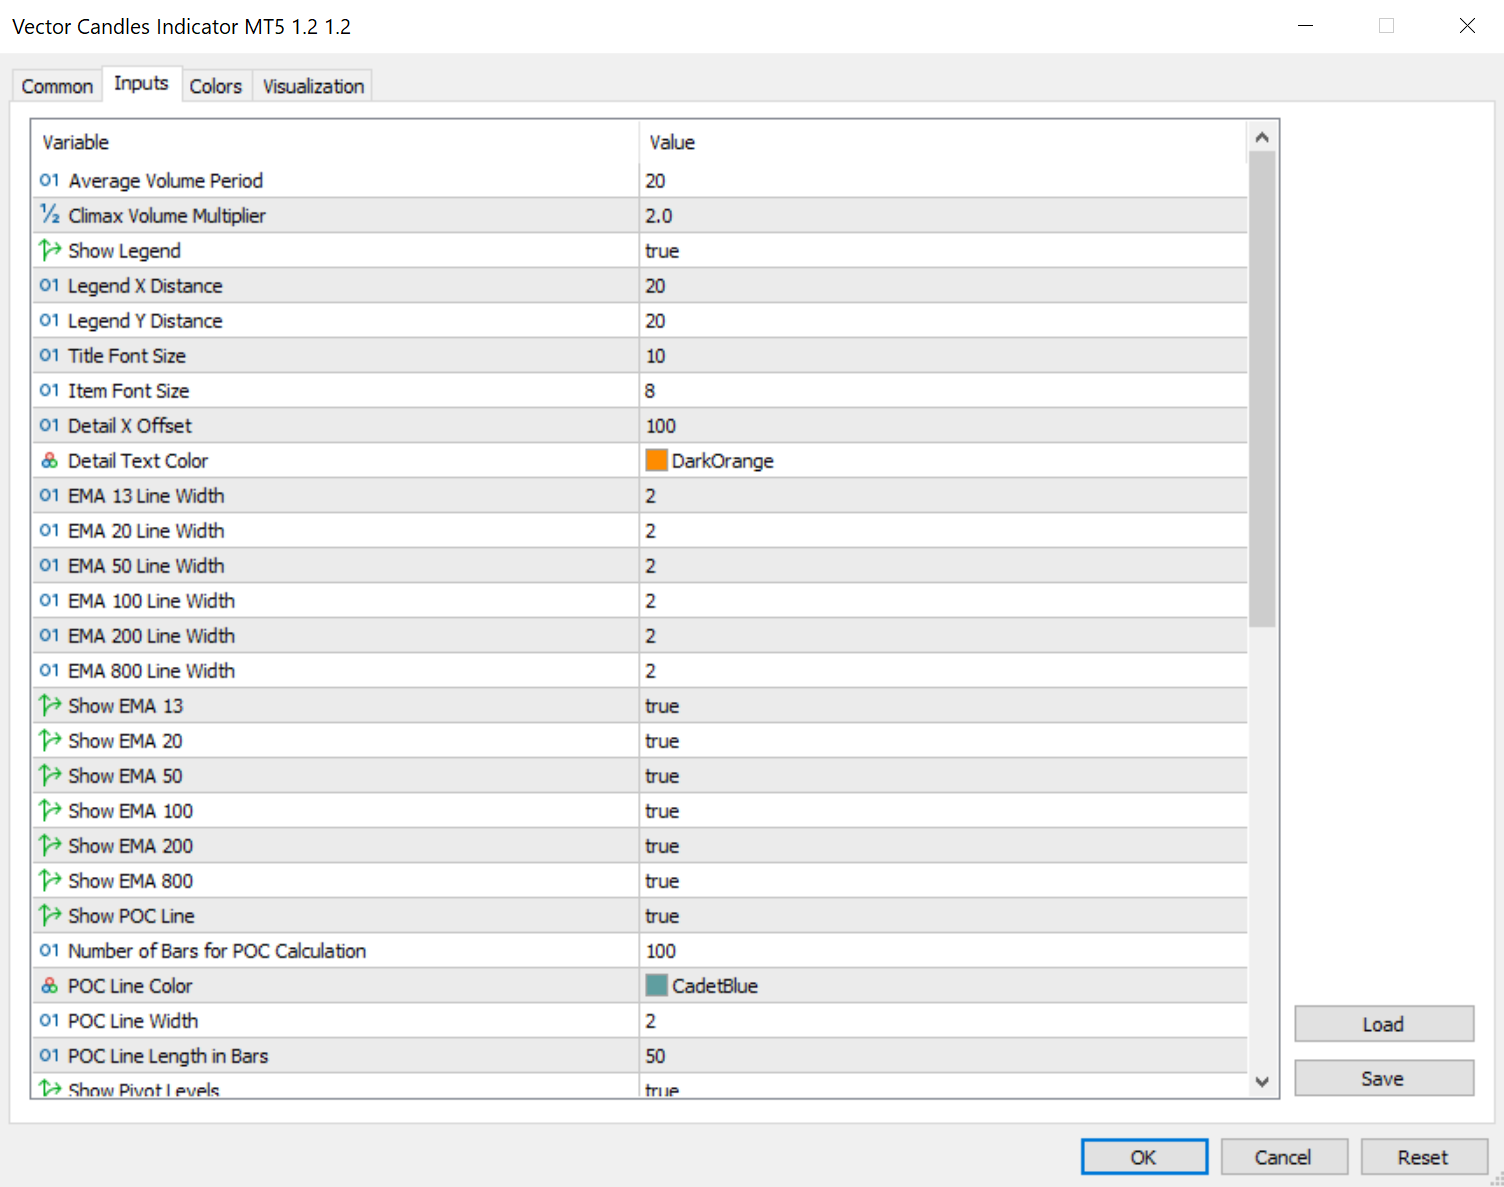Viewport: 1504px width, 1187px height.
Task: Click the boolean icon beside Show EMA 13
Action: pyautogui.click(x=49, y=706)
